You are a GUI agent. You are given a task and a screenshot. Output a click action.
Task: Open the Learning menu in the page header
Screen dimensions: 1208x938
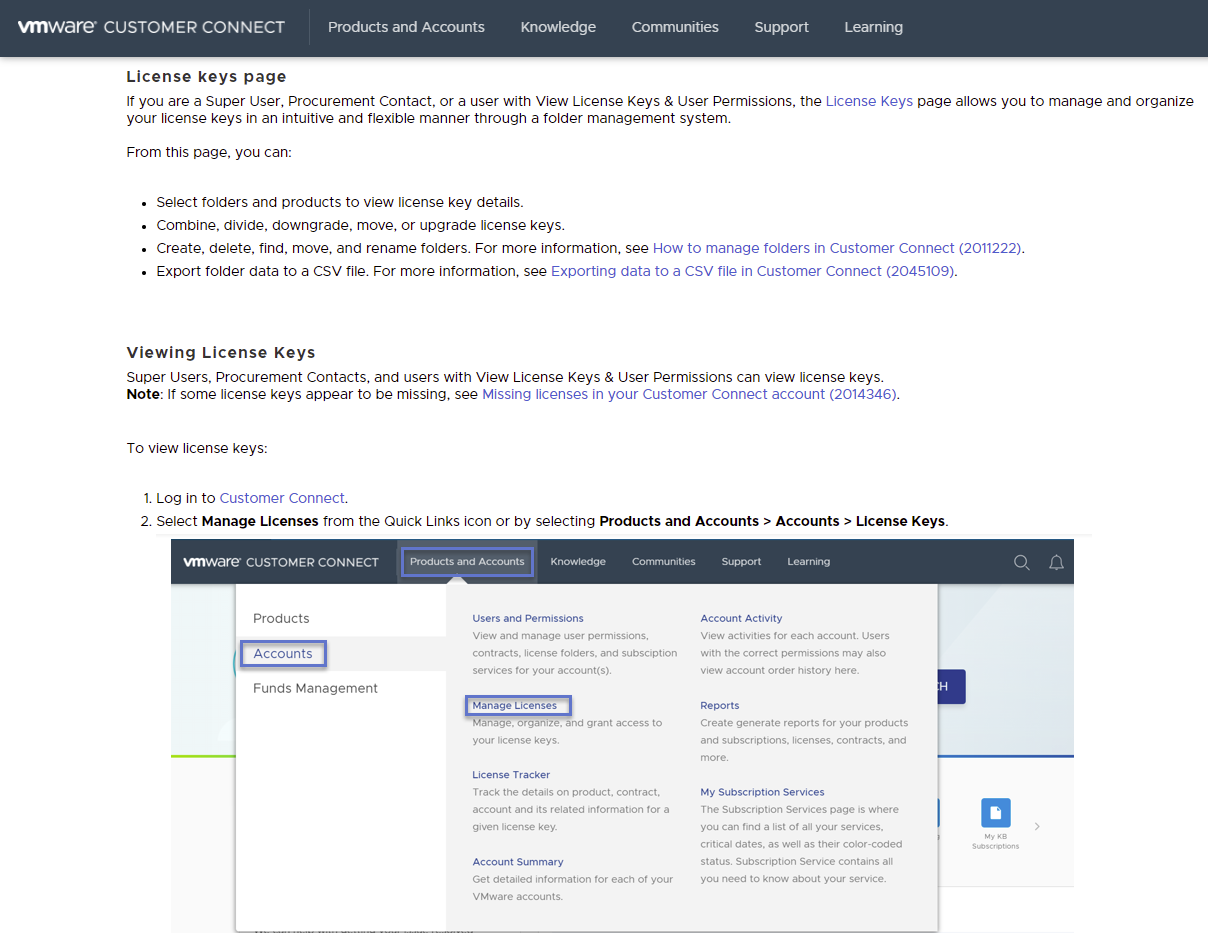[873, 27]
